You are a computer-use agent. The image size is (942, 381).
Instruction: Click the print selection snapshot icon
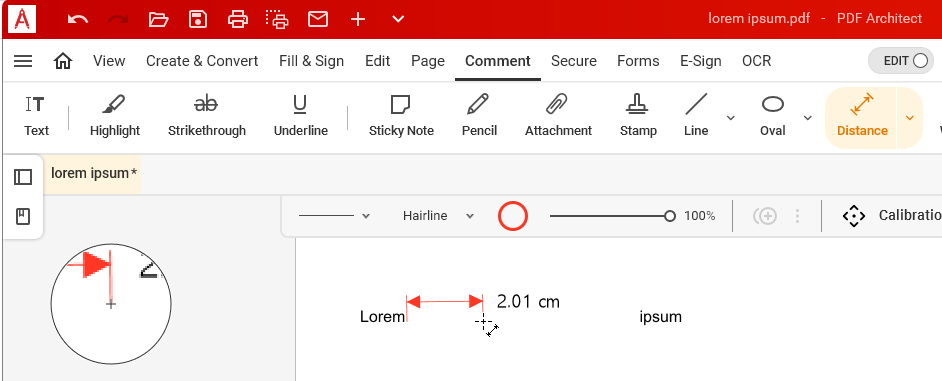coord(278,19)
